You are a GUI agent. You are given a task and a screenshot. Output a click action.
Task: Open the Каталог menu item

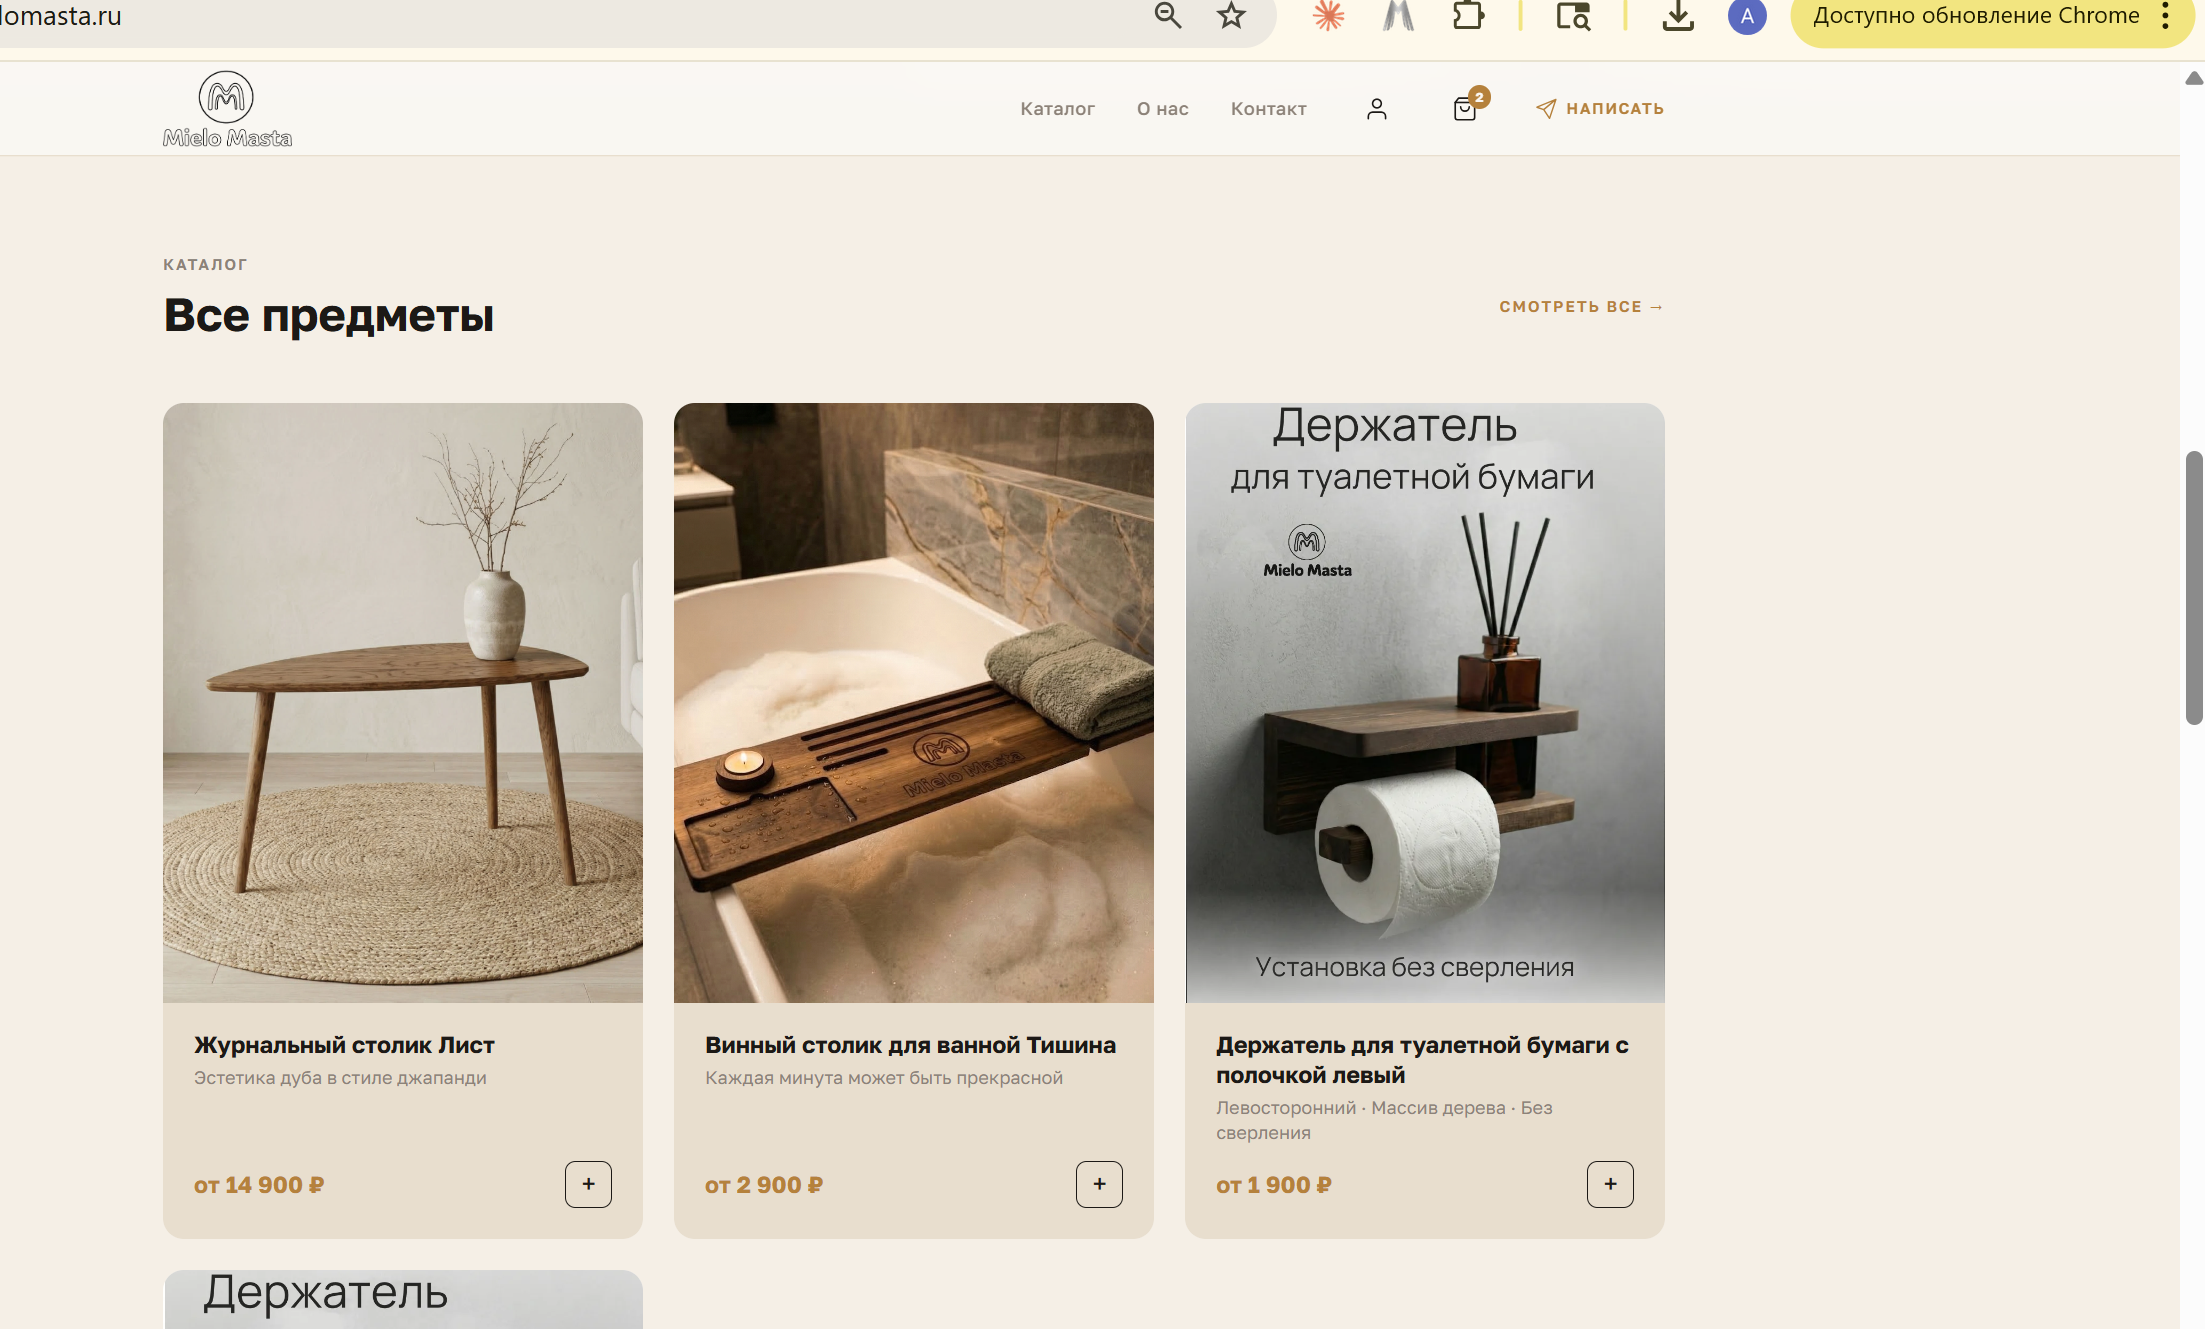(x=1057, y=108)
